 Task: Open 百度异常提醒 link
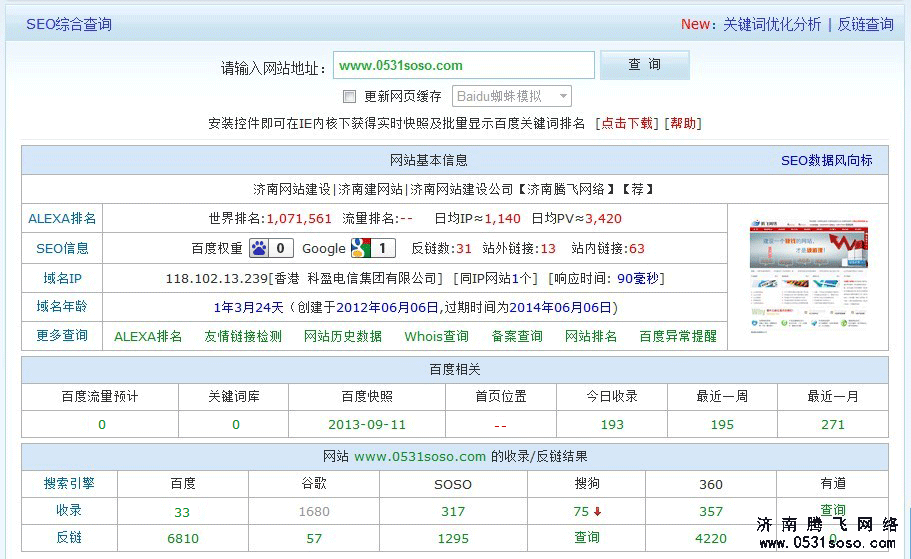point(678,336)
